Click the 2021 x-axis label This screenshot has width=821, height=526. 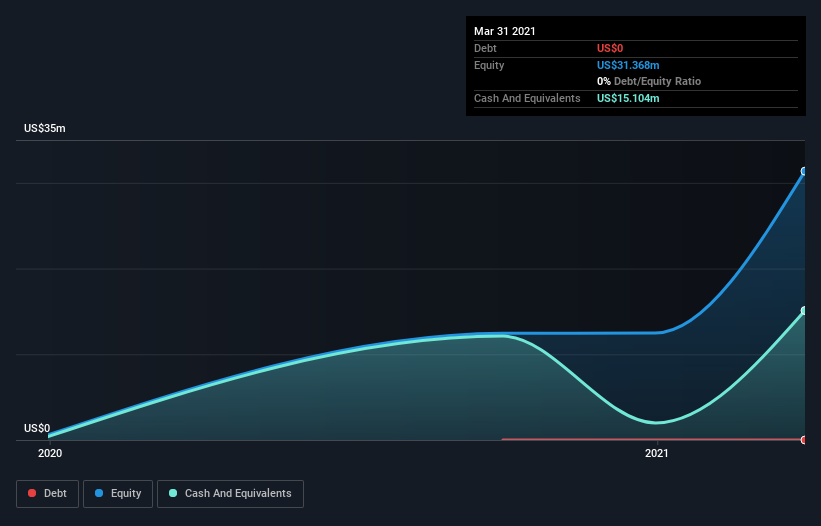tap(657, 453)
